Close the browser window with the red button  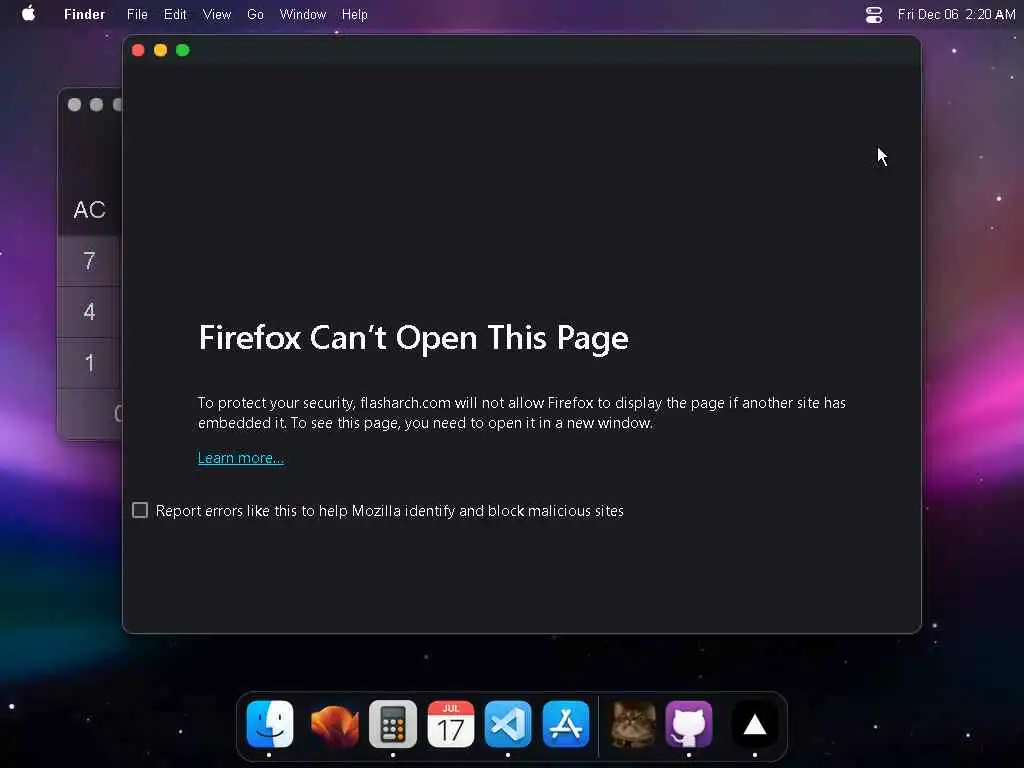[x=138, y=50]
